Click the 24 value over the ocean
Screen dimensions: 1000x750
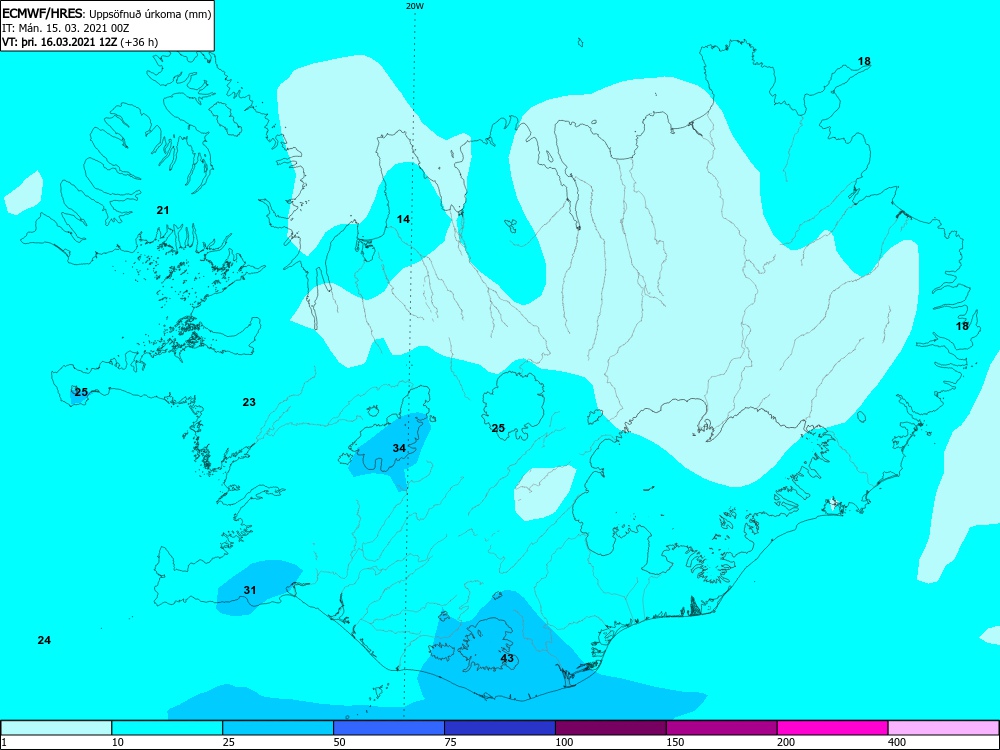[x=44, y=640]
